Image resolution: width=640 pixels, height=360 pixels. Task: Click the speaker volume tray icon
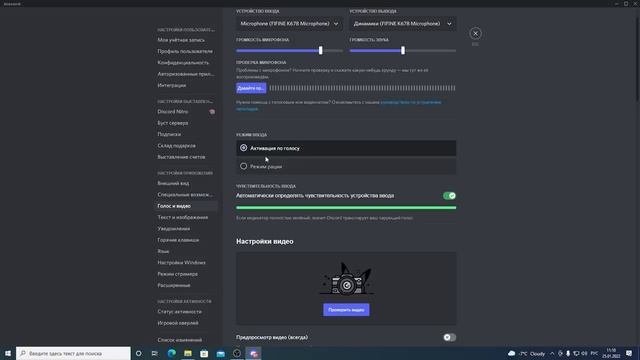(x=584, y=353)
